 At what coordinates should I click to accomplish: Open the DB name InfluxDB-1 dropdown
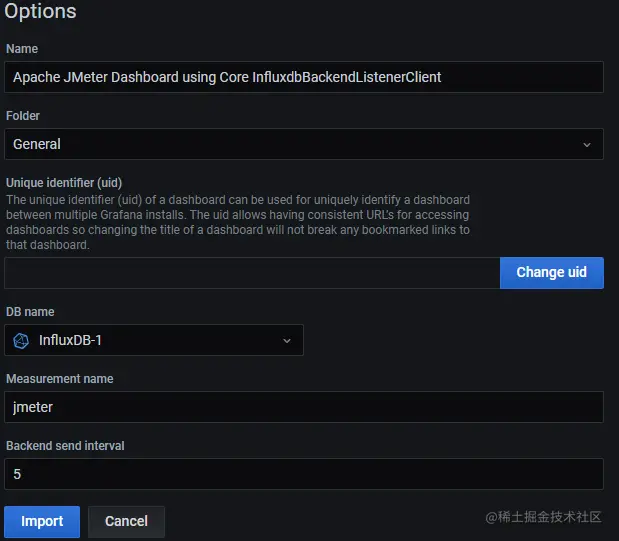[x=154, y=340]
